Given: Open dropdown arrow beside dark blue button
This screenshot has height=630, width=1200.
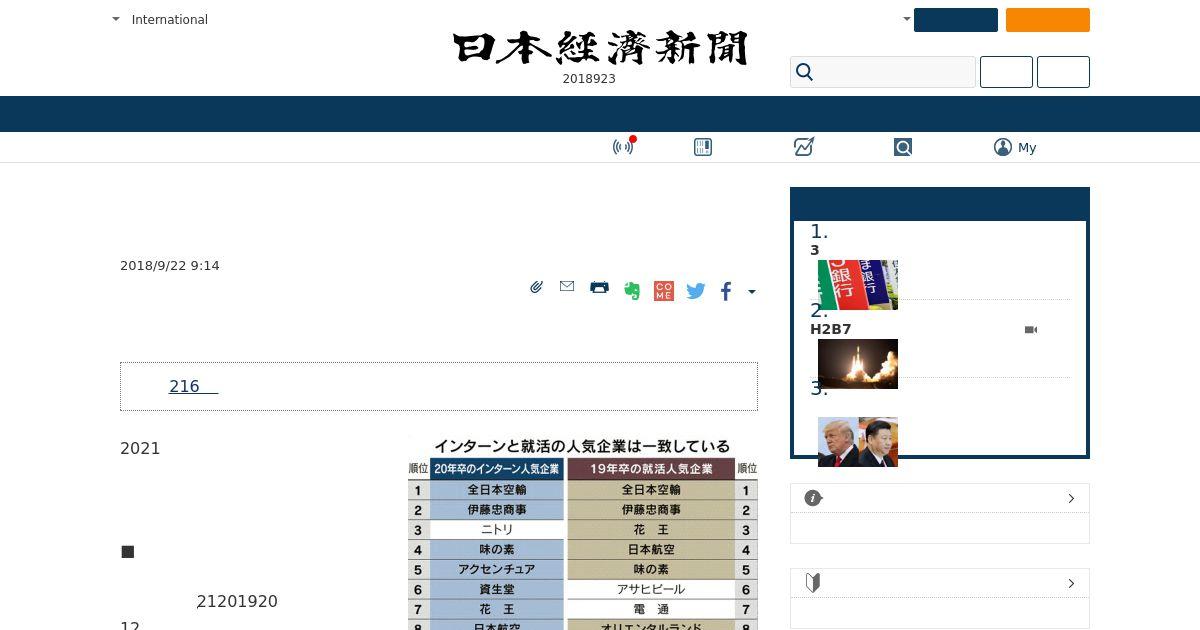Looking at the screenshot, I should 907,19.
